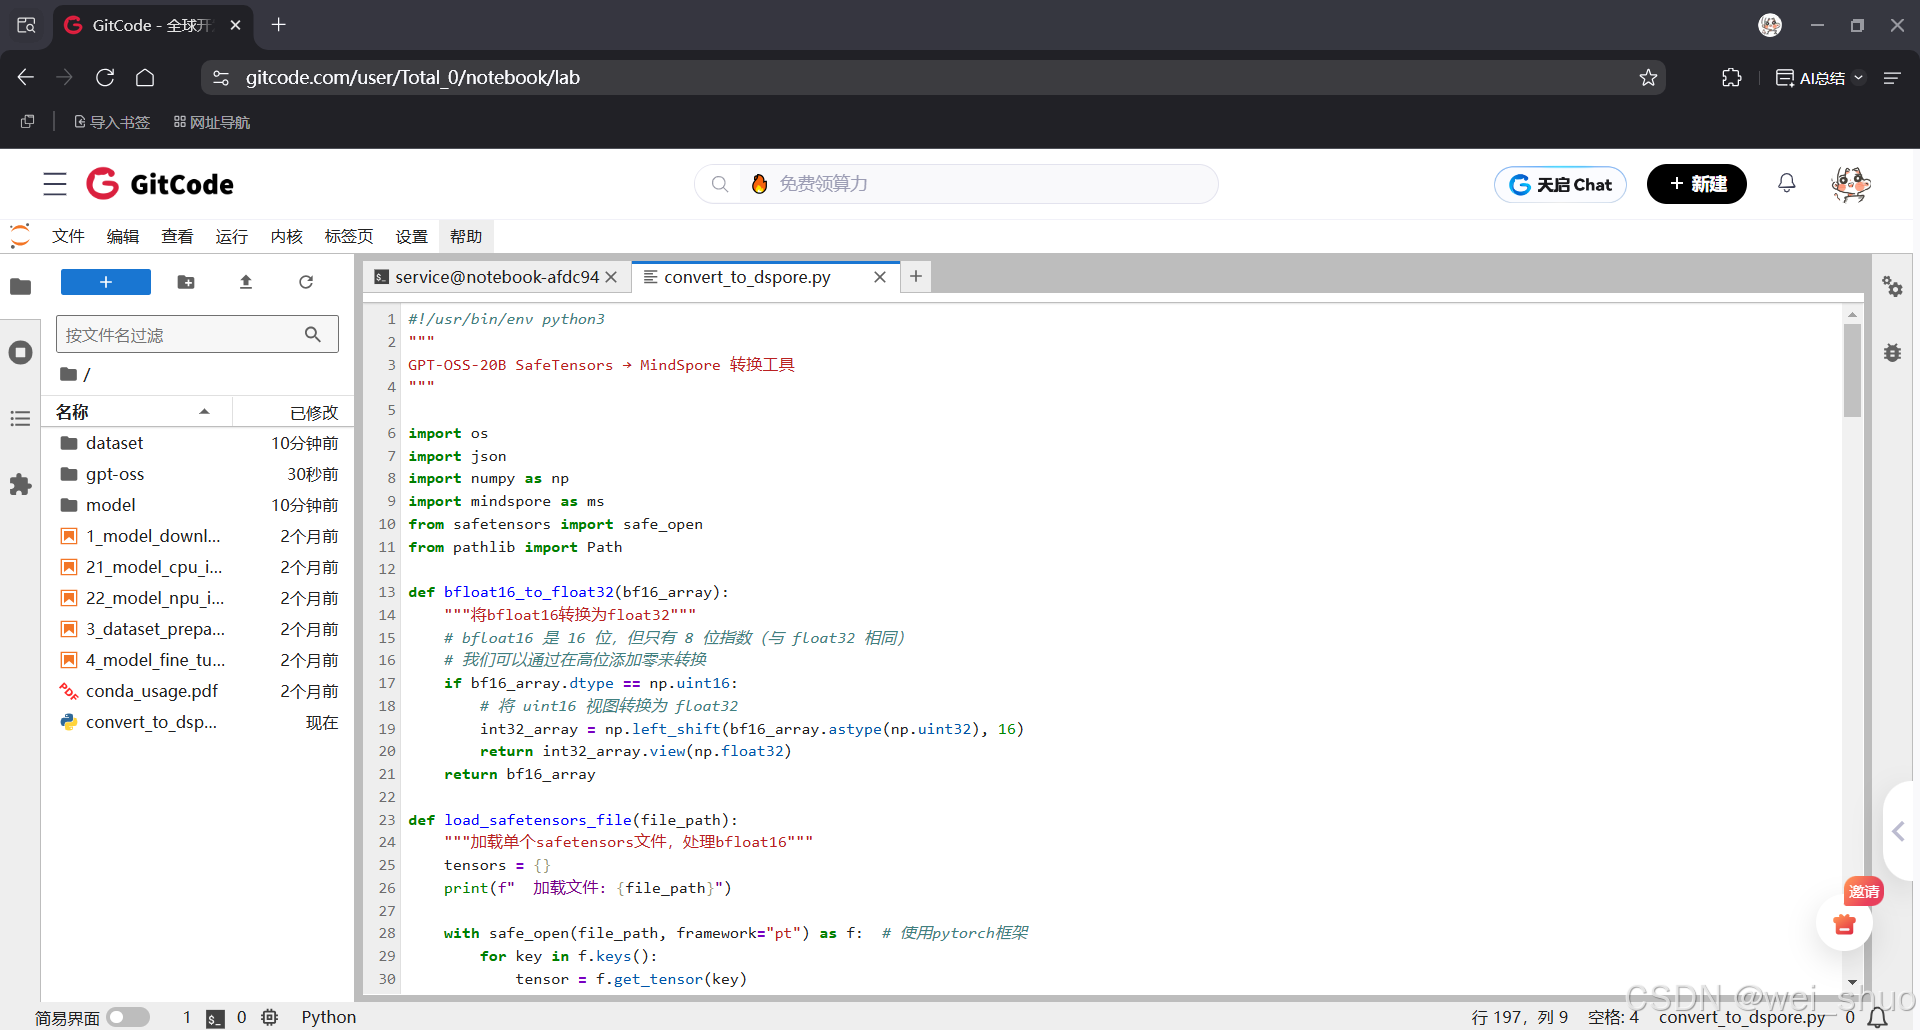This screenshot has height=1030, width=1920.
Task: Click the GitCode logo
Action: [x=160, y=184]
